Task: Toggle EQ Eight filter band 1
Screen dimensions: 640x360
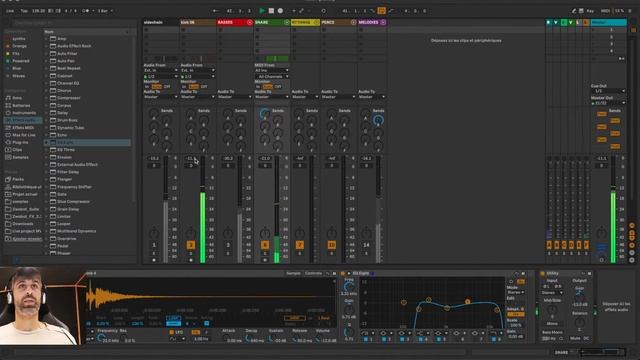Action: pyautogui.click(x=366, y=339)
